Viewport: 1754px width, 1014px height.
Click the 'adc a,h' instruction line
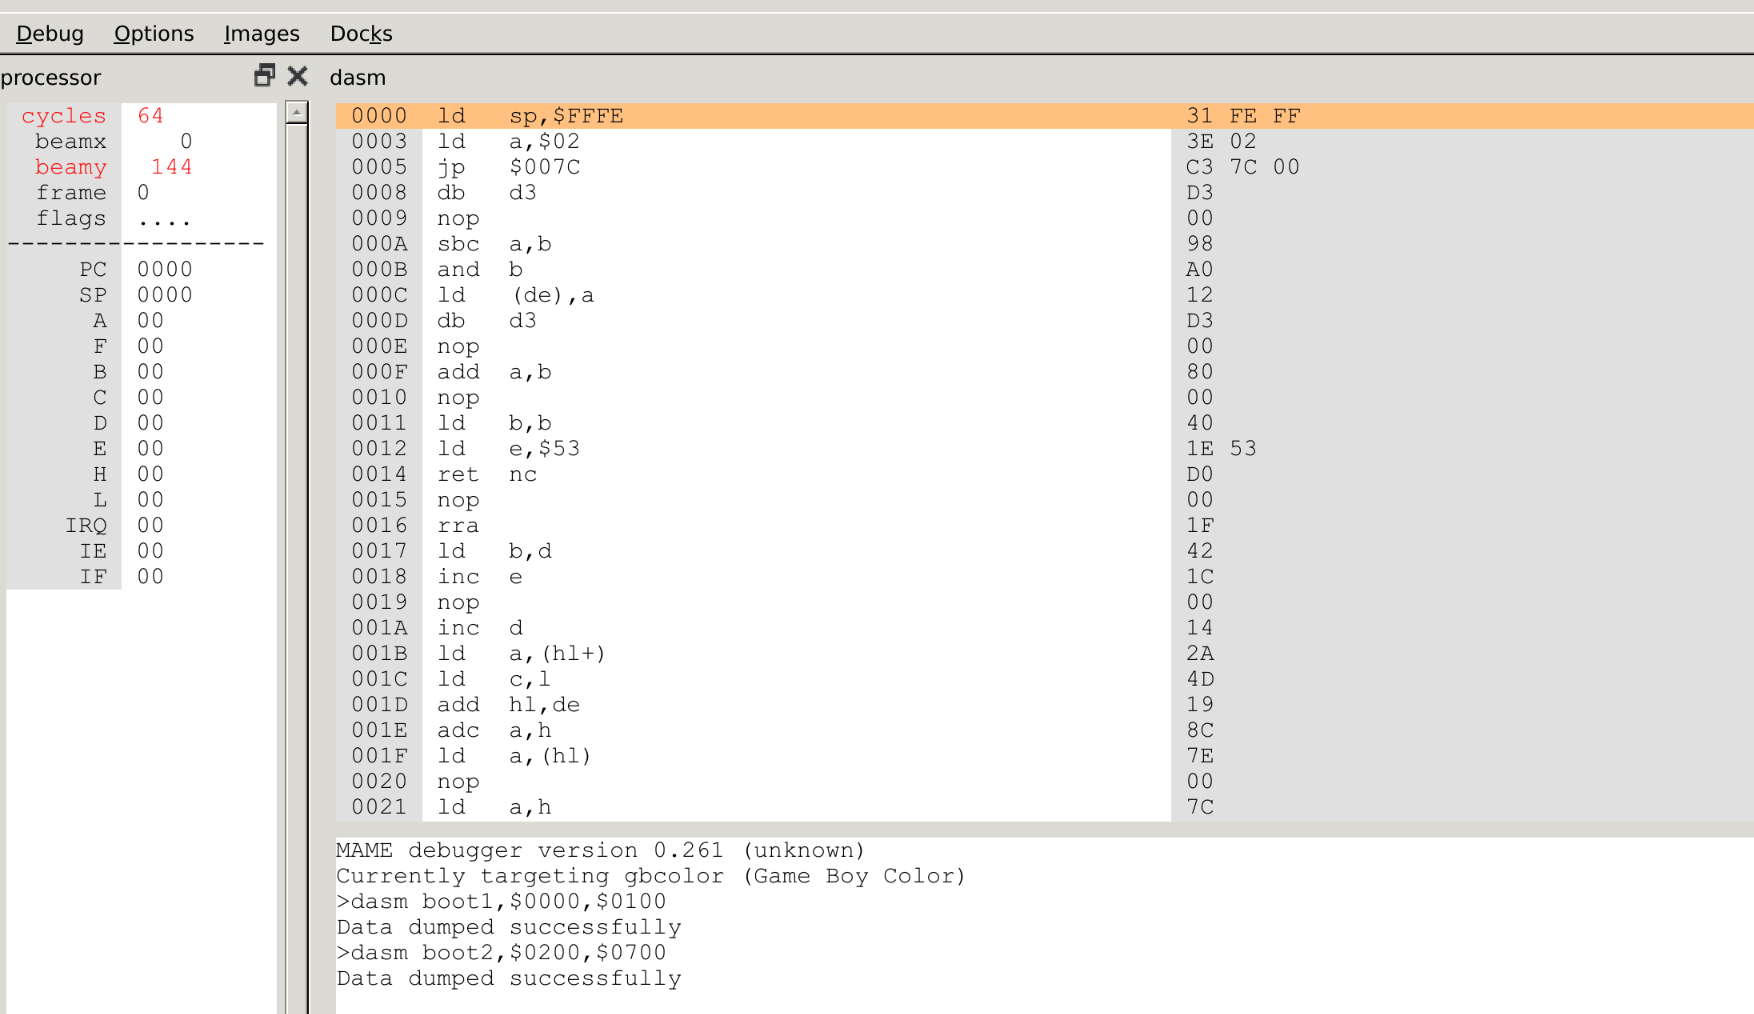point(1045,731)
